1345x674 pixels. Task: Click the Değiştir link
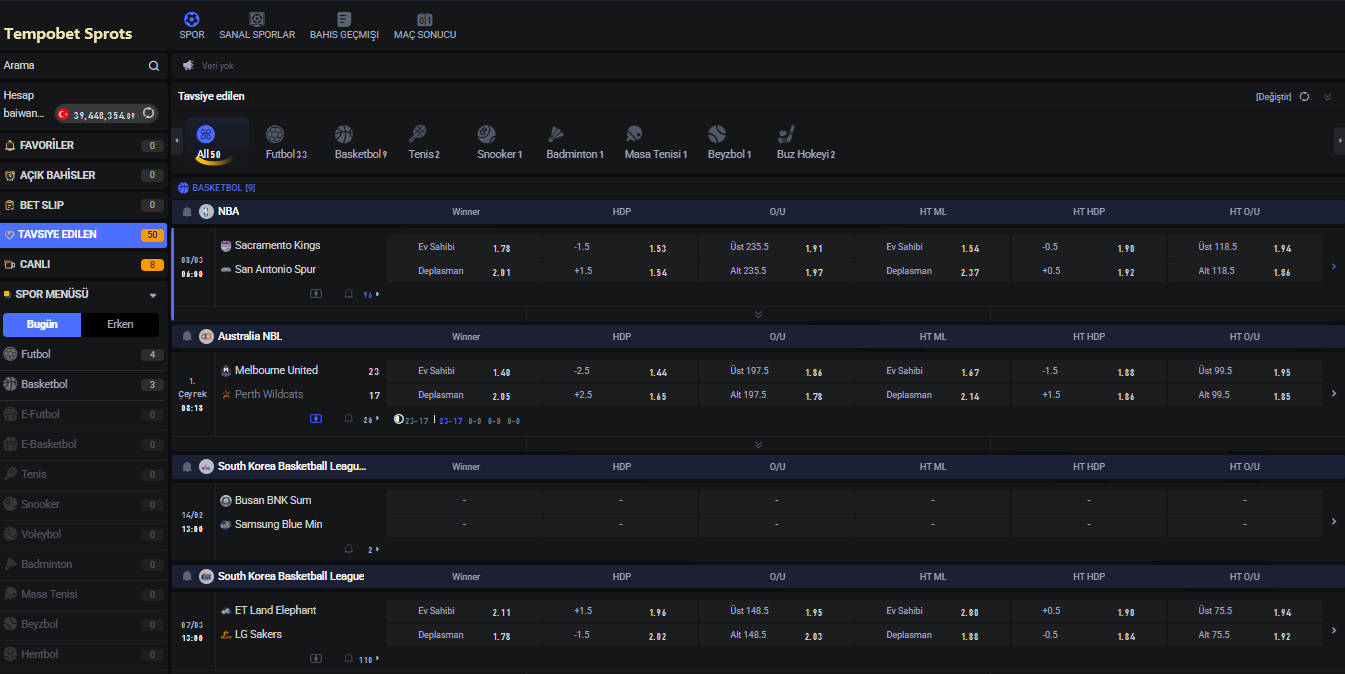click(x=1273, y=97)
